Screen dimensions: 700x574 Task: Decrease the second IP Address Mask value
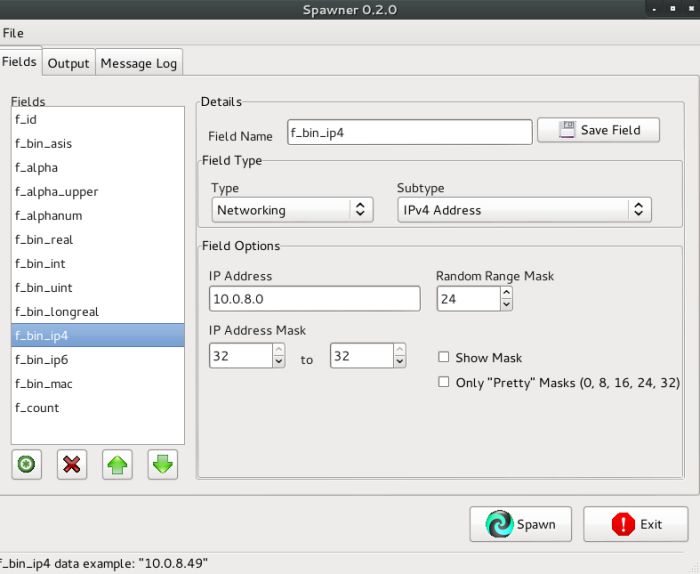coord(400,361)
